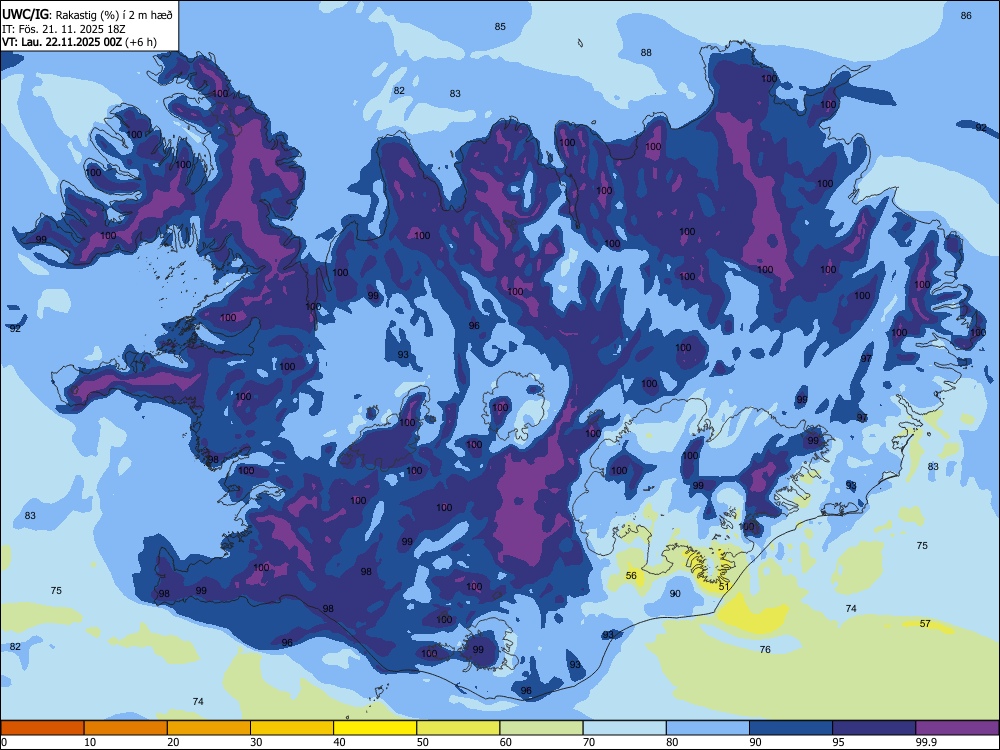Select the legend tick label 30

[256, 742]
